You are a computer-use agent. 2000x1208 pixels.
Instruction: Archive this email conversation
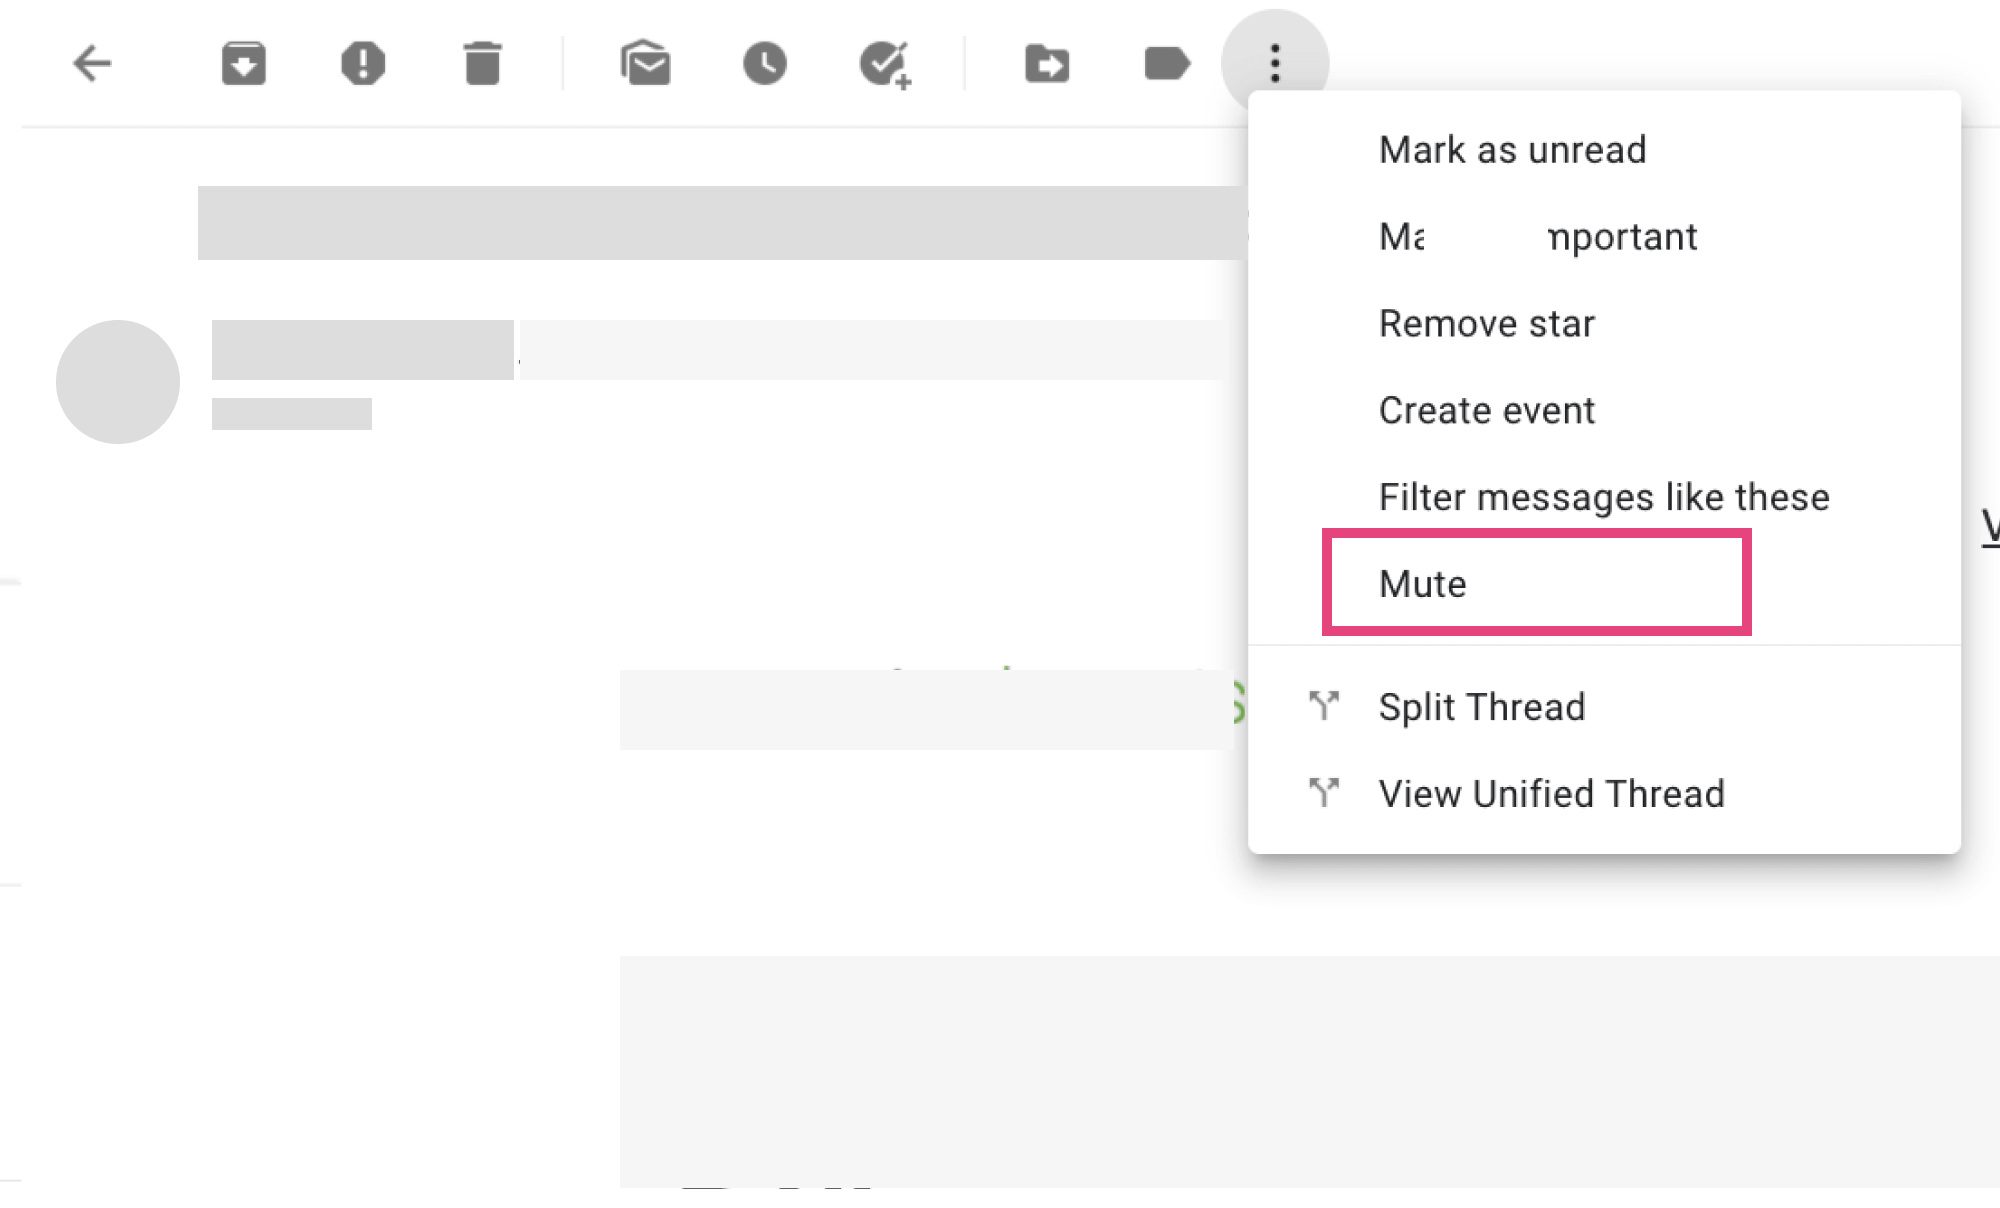[x=243, y=64]
